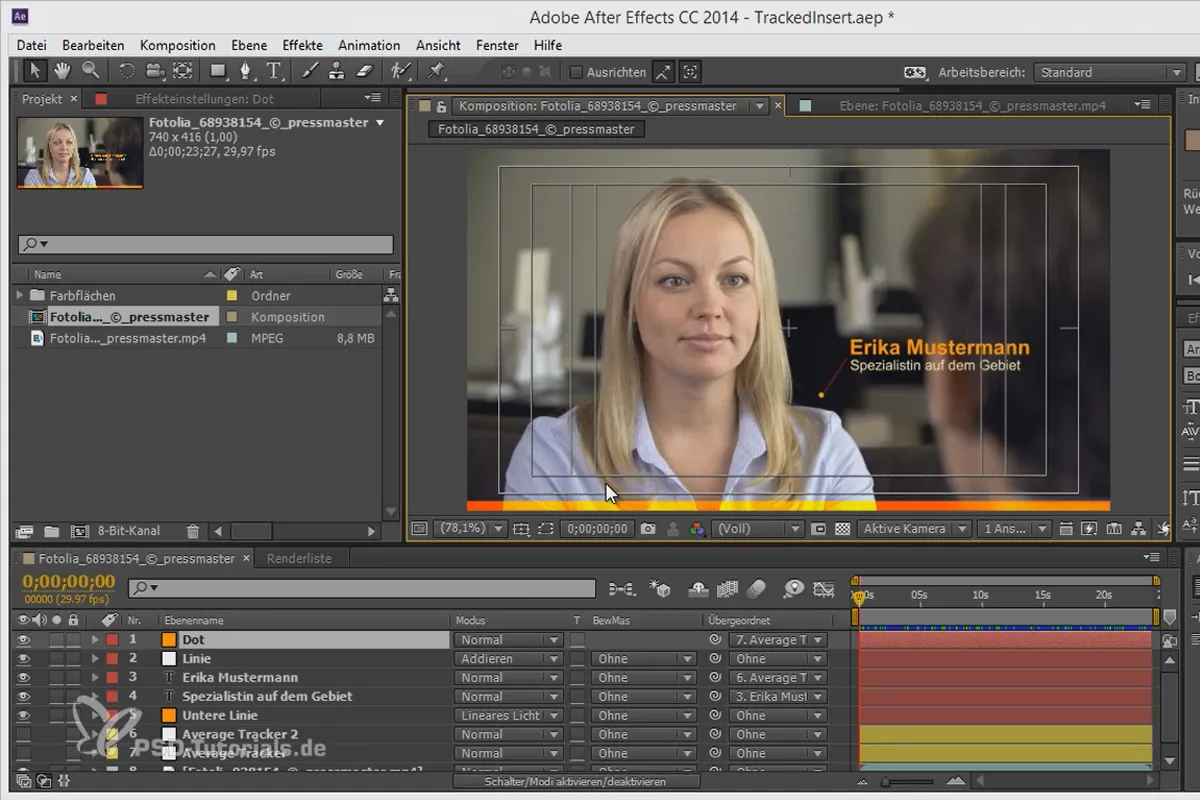The width and height of the screenshot is (1200, 800).
Task: Click the show channel RGB circles icon
Action: click(x=699, y=529)
